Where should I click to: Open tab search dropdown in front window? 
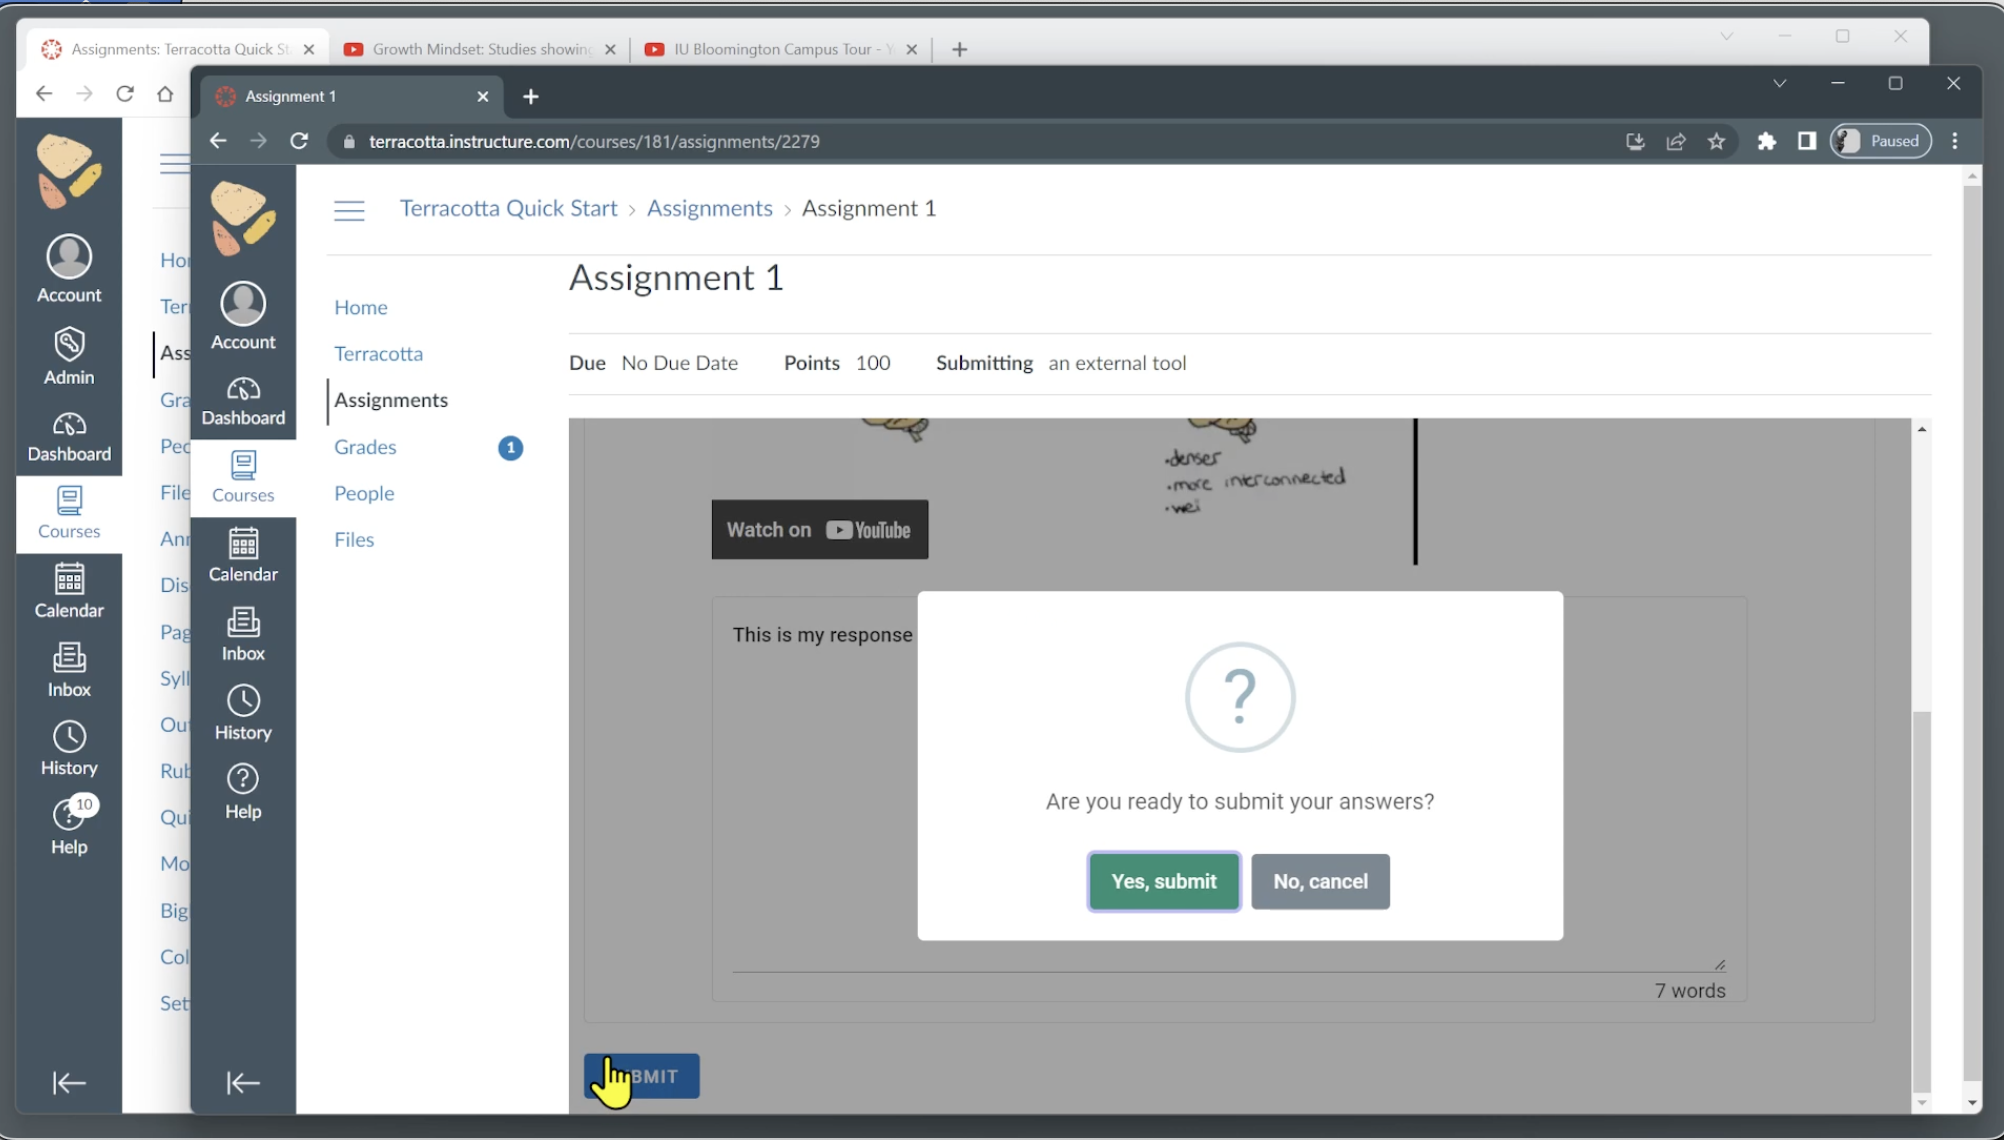click(1780, 83)
